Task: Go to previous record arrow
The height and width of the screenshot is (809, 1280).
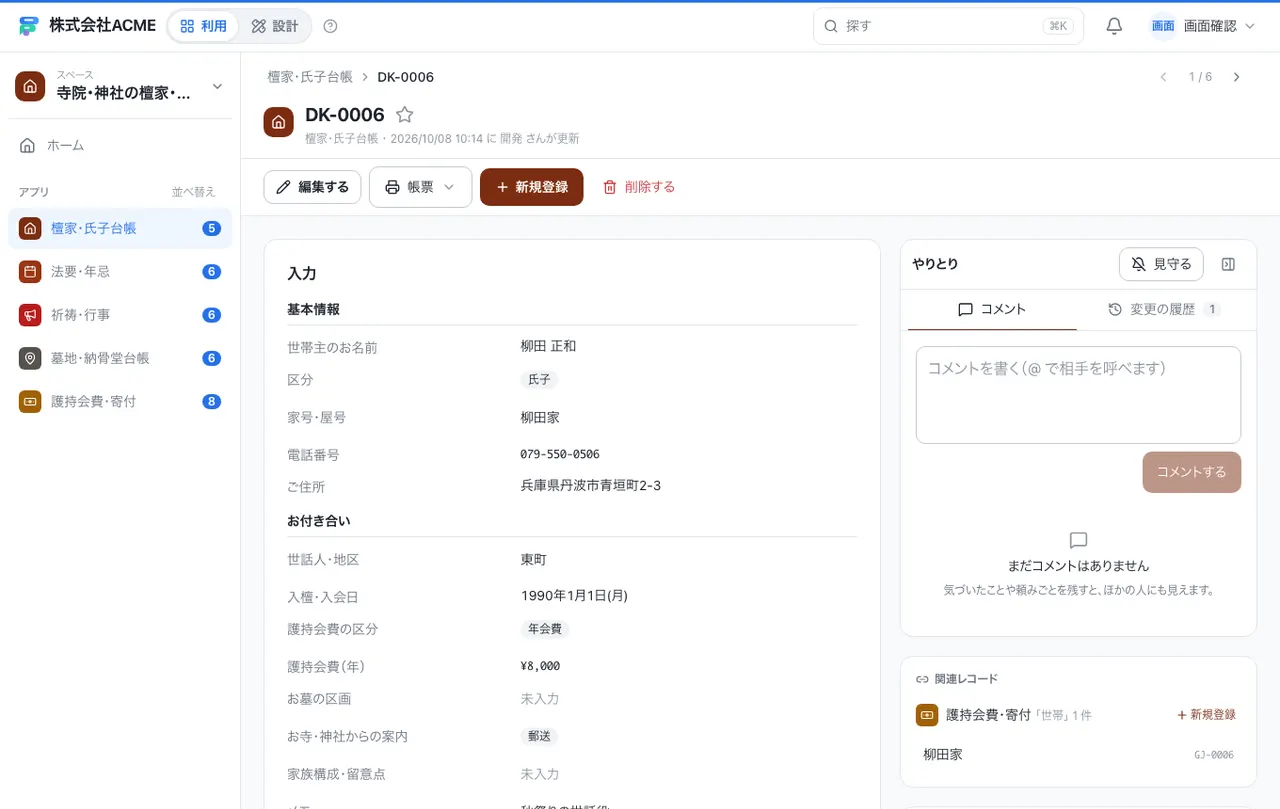Action: tap(1163, 77)
